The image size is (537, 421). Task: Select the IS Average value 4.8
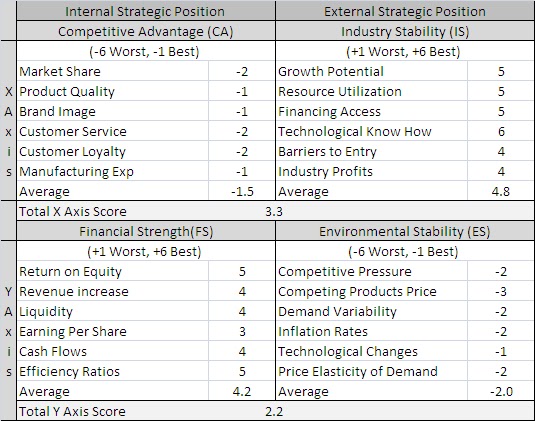point(501,191)
